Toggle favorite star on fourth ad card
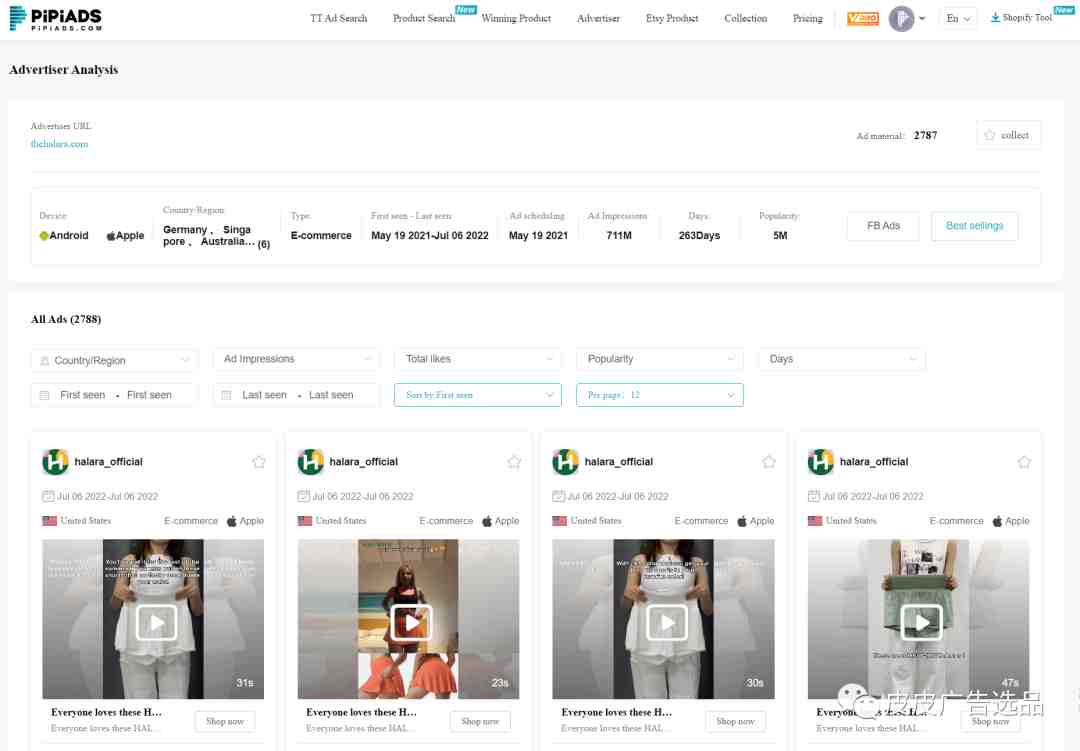The width and height of the screenshot is (1080, 751). [1024, 462]
